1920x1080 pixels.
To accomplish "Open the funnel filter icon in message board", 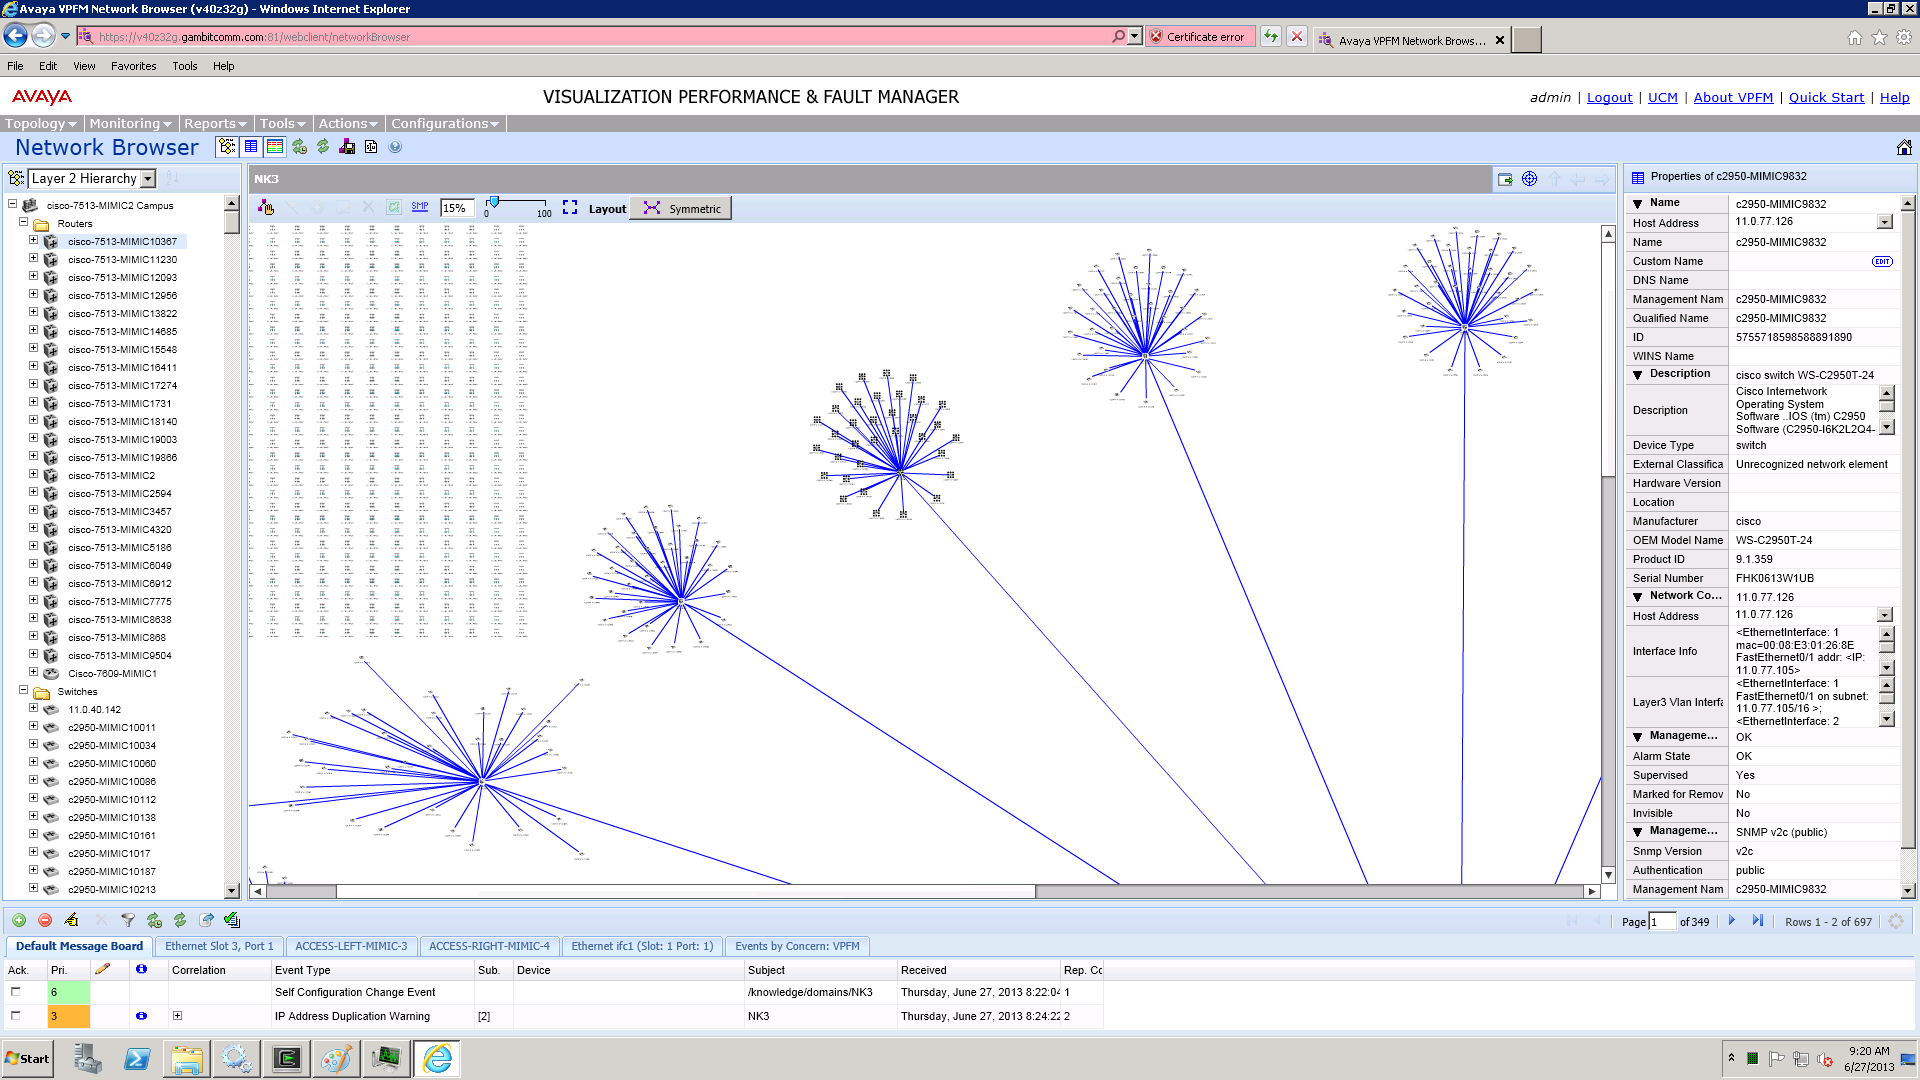I will coord(128,920).
